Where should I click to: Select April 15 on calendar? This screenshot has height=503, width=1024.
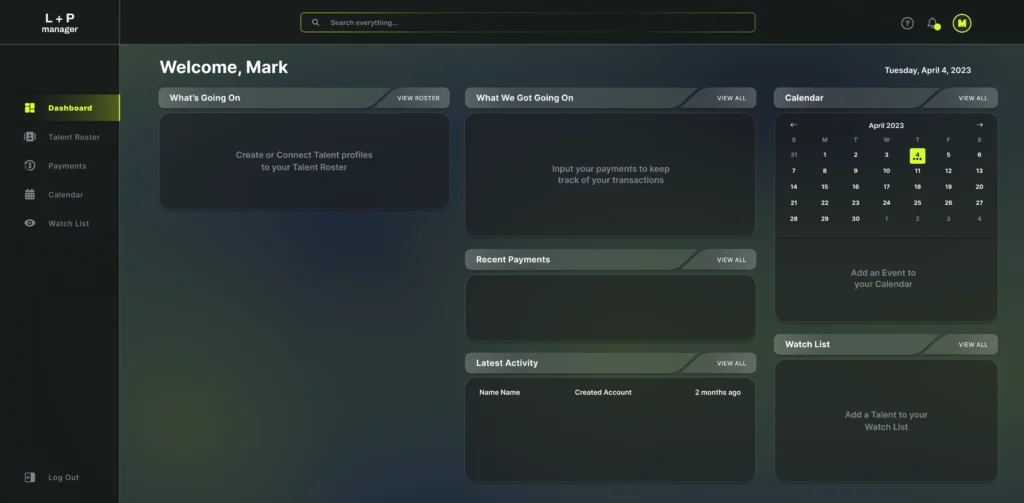coord(825,187)
